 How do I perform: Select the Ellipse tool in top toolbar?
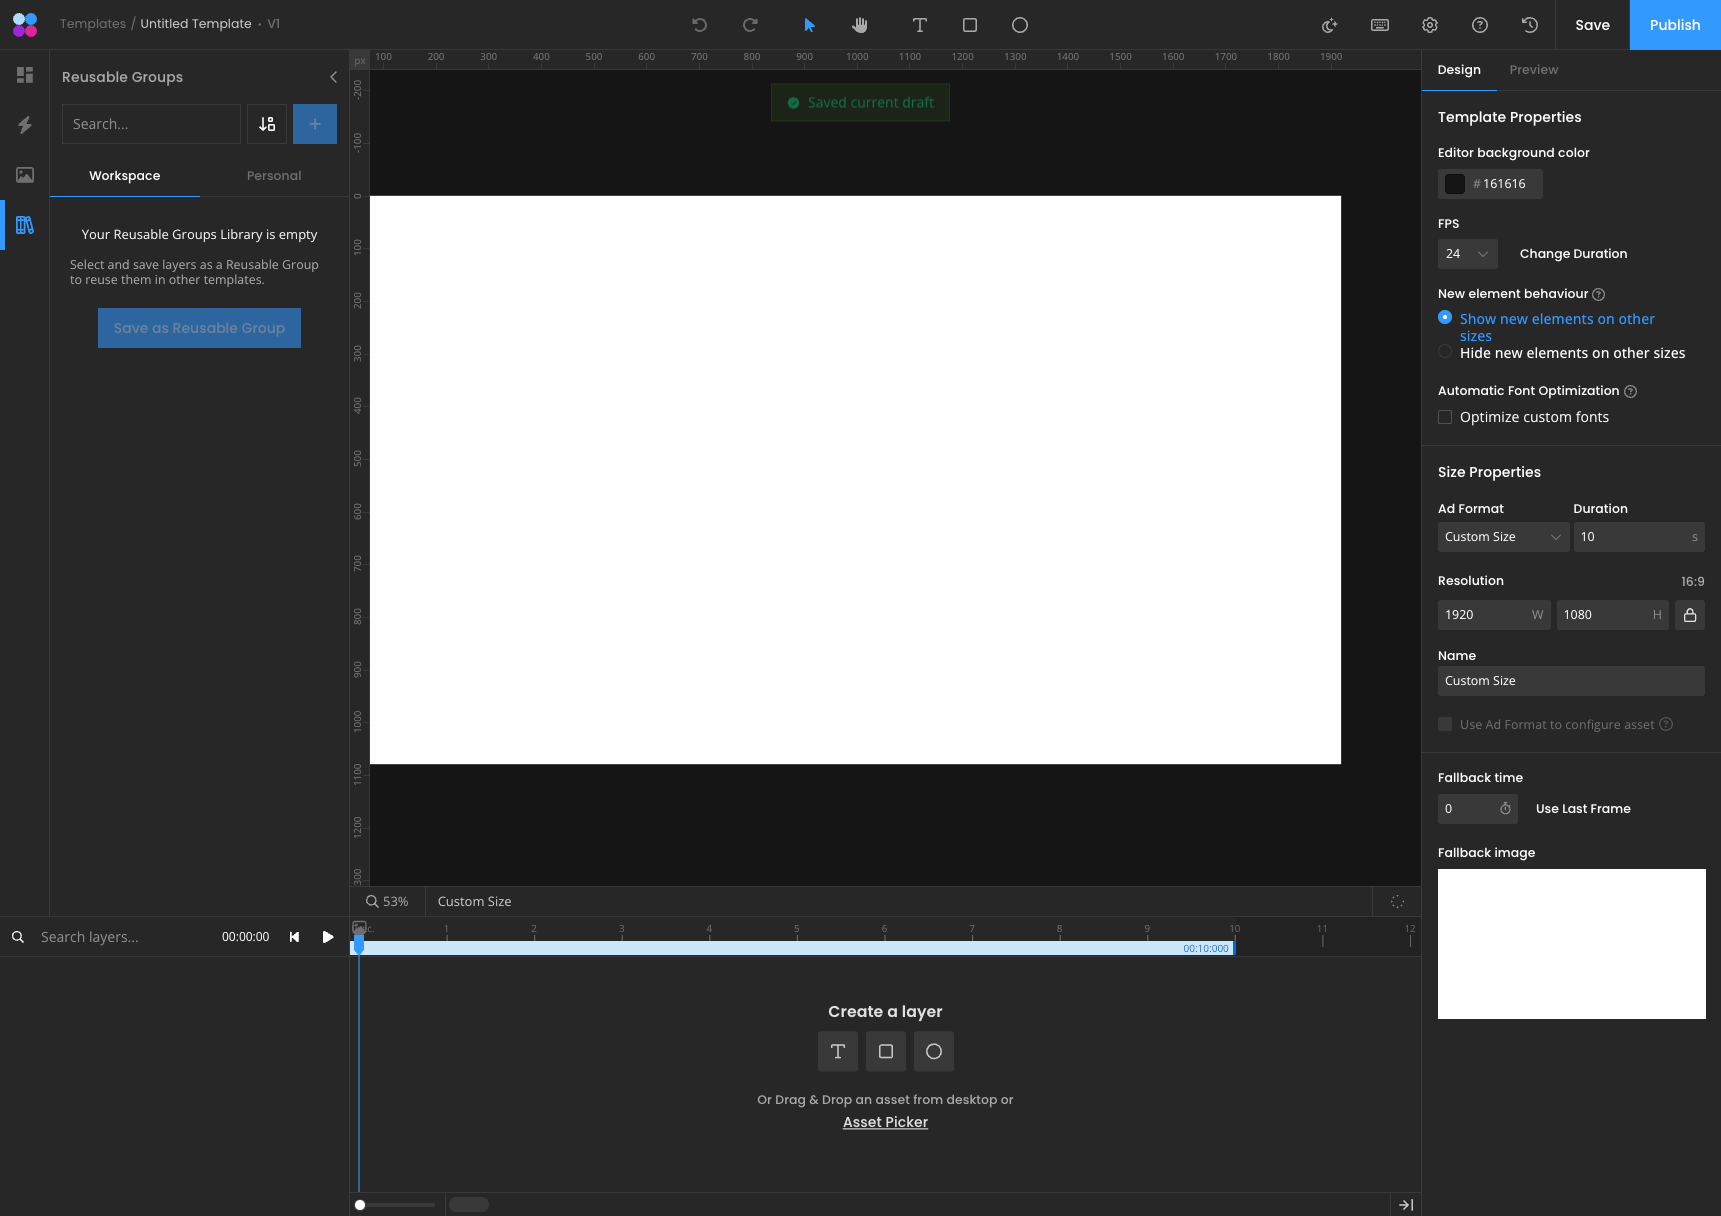[x=1020, y=25]
